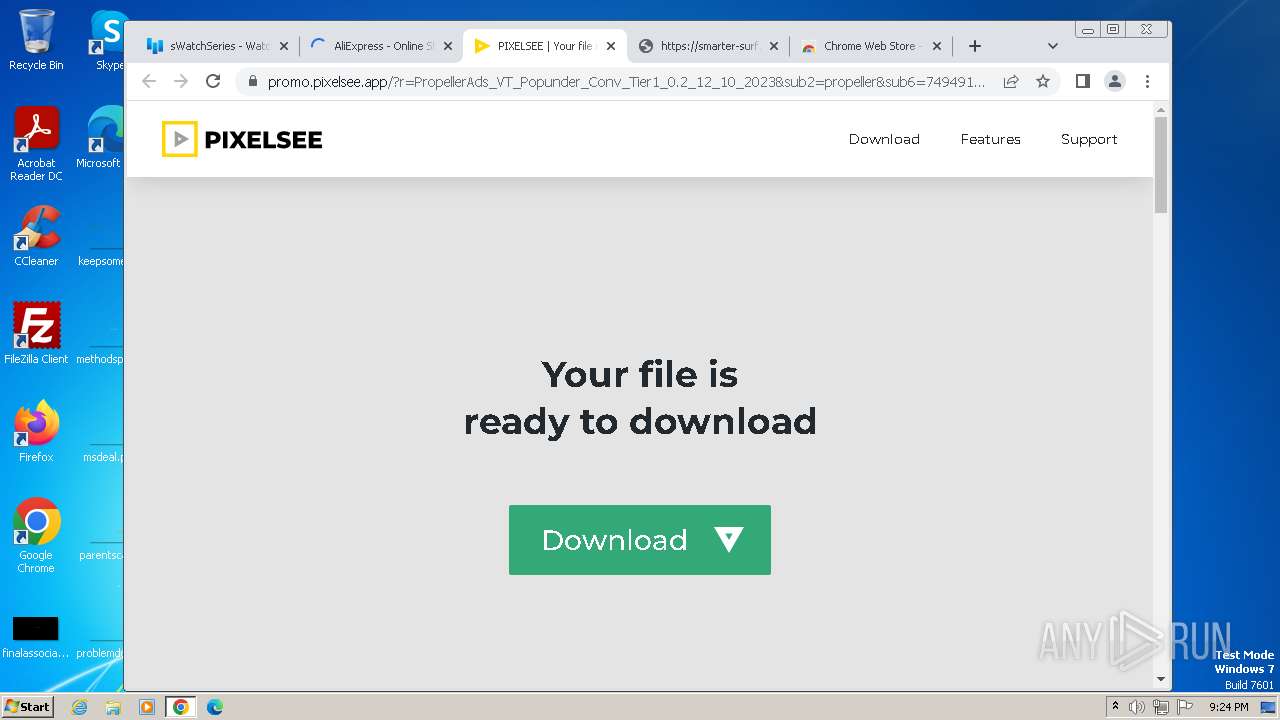Screen dimensions: 1280x720
Task: Go forward to next page
Action: point(181,81)
